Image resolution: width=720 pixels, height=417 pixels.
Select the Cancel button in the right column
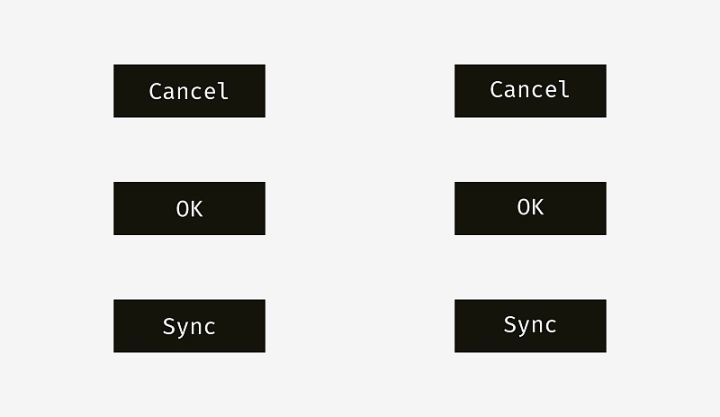pos(530,91)
